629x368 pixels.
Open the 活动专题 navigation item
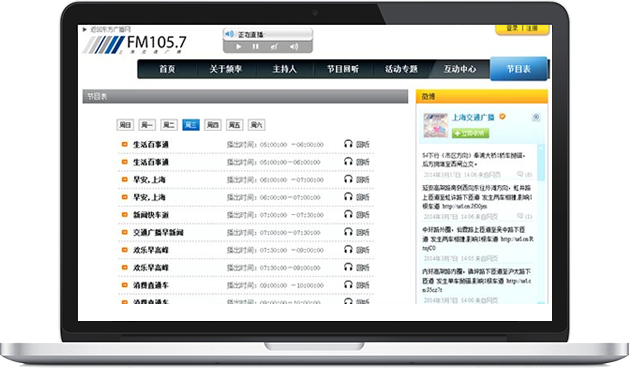401,69
